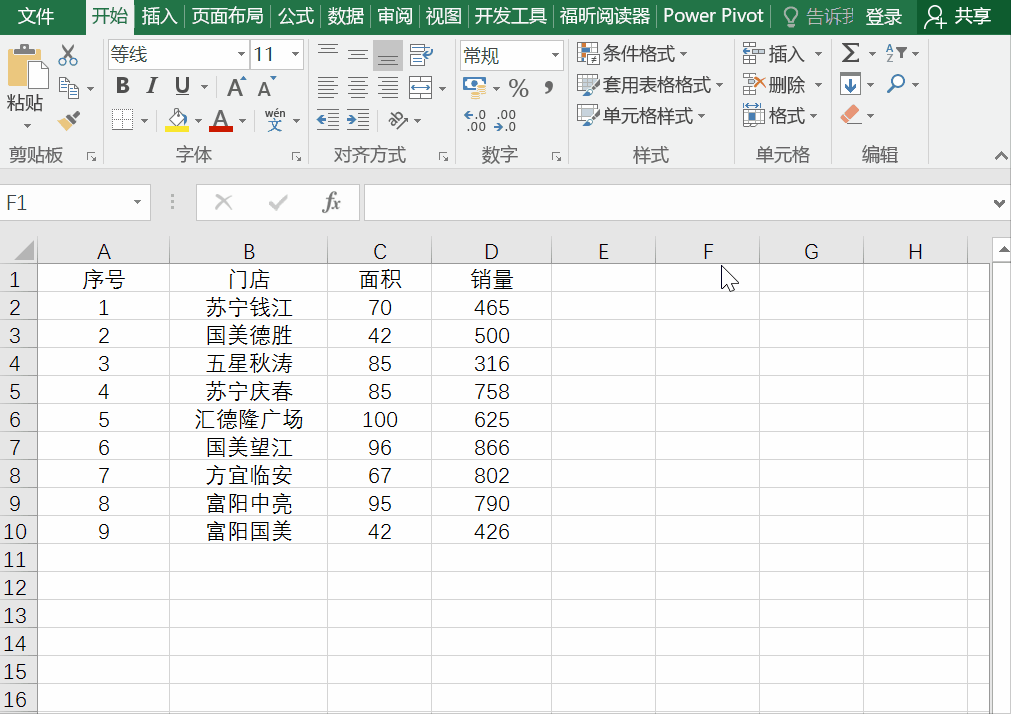
Task: Click the 共享 button
Action: pyautogui.click(x=964, y=16)
